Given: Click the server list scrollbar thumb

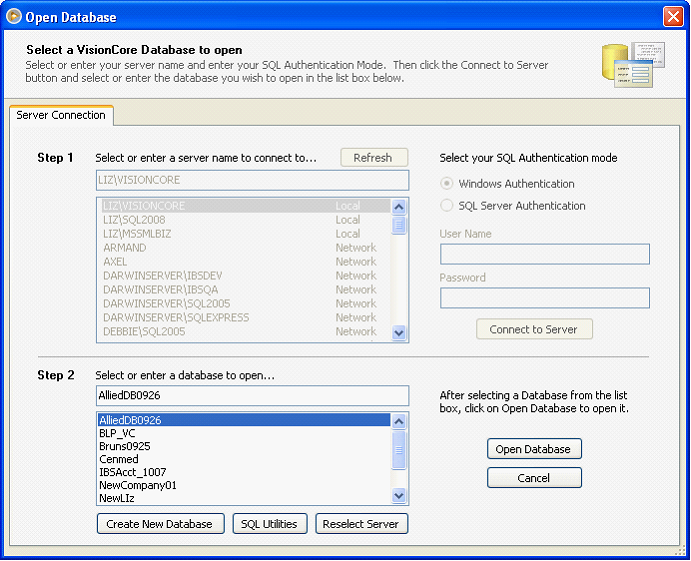Looking at the screenshot, I should [399, 225].
